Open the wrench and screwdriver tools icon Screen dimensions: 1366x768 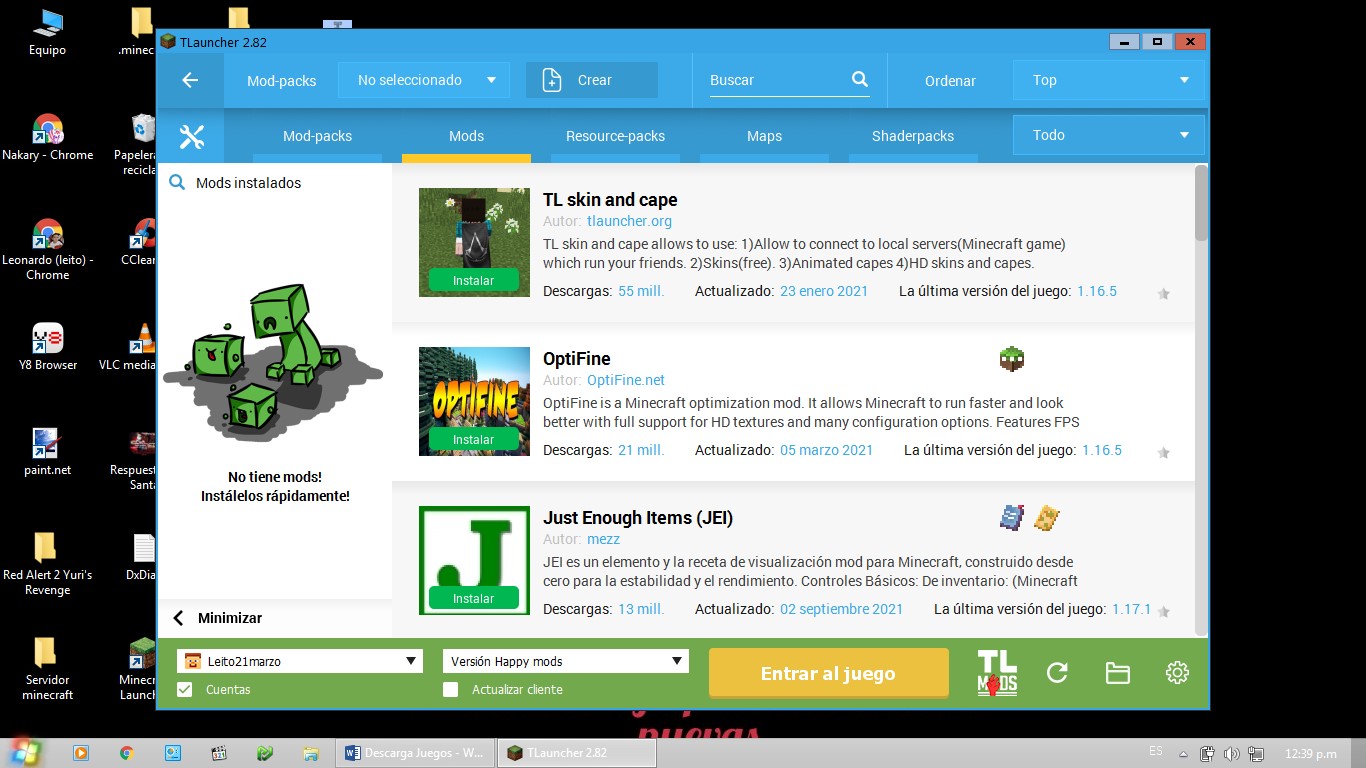[x=191, y=136]
